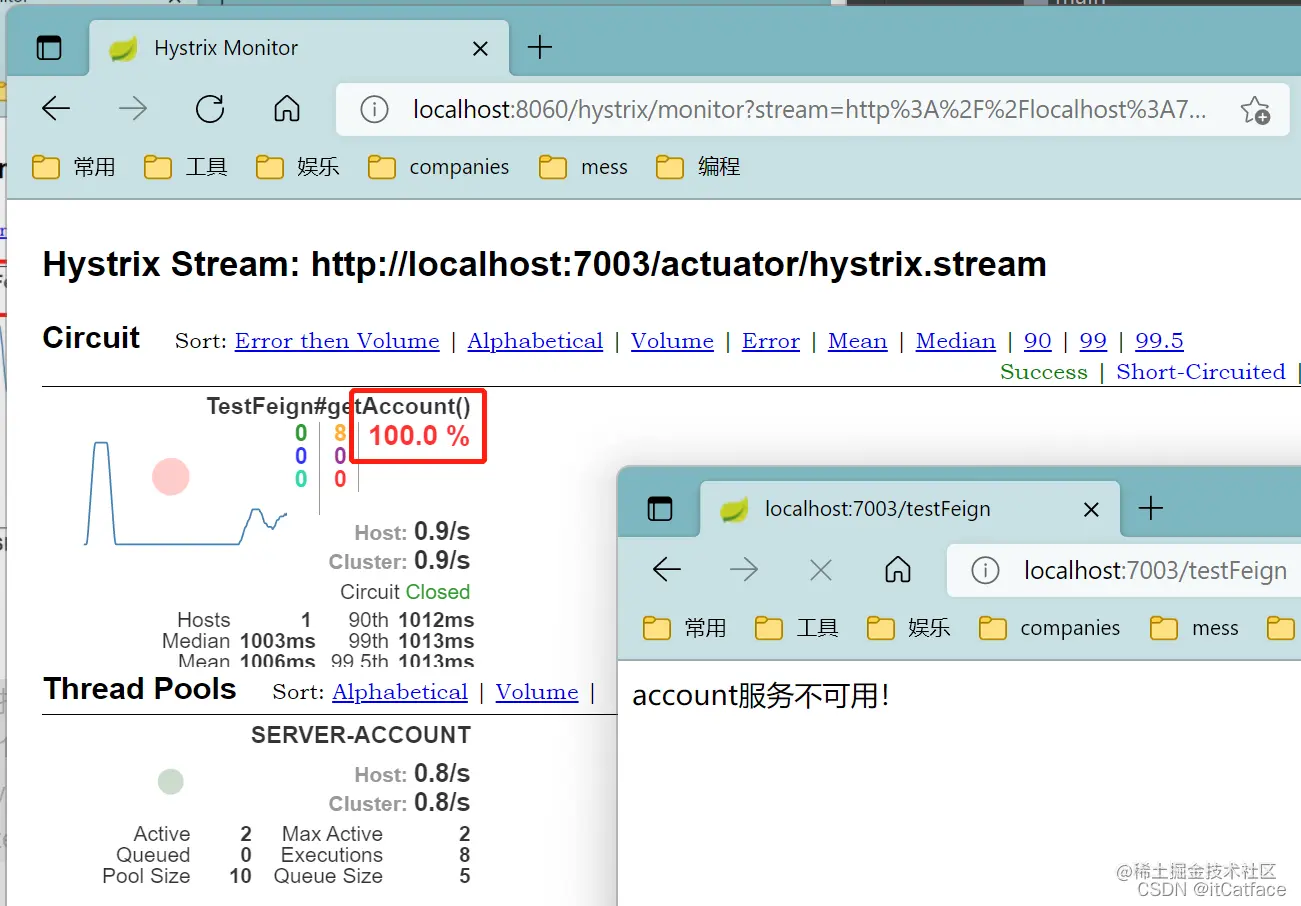Open the home page in Hystrix Monitor window
Viewport: 1301px width, 906px height.
pos(287,109)
